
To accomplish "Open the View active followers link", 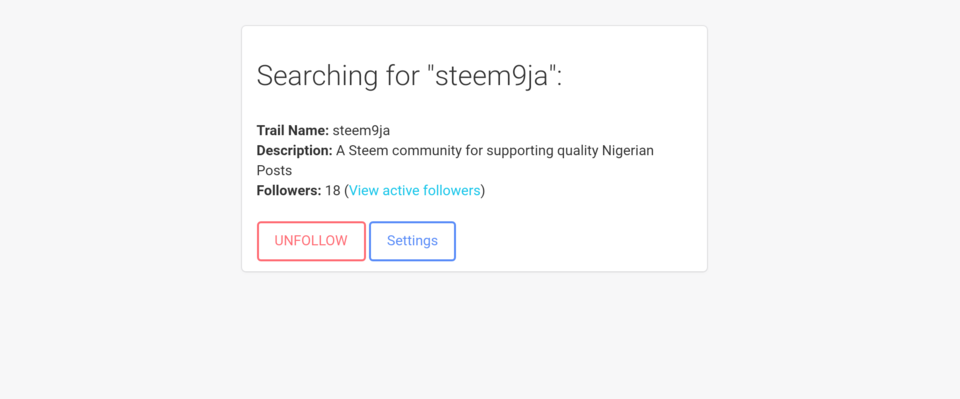I will pos(414,191).
